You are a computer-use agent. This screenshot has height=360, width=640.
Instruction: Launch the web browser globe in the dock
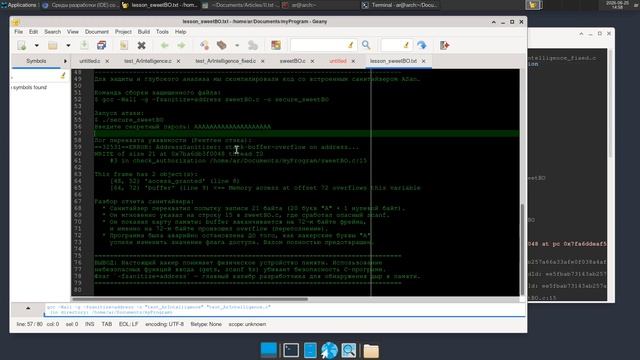pos(329,350)
